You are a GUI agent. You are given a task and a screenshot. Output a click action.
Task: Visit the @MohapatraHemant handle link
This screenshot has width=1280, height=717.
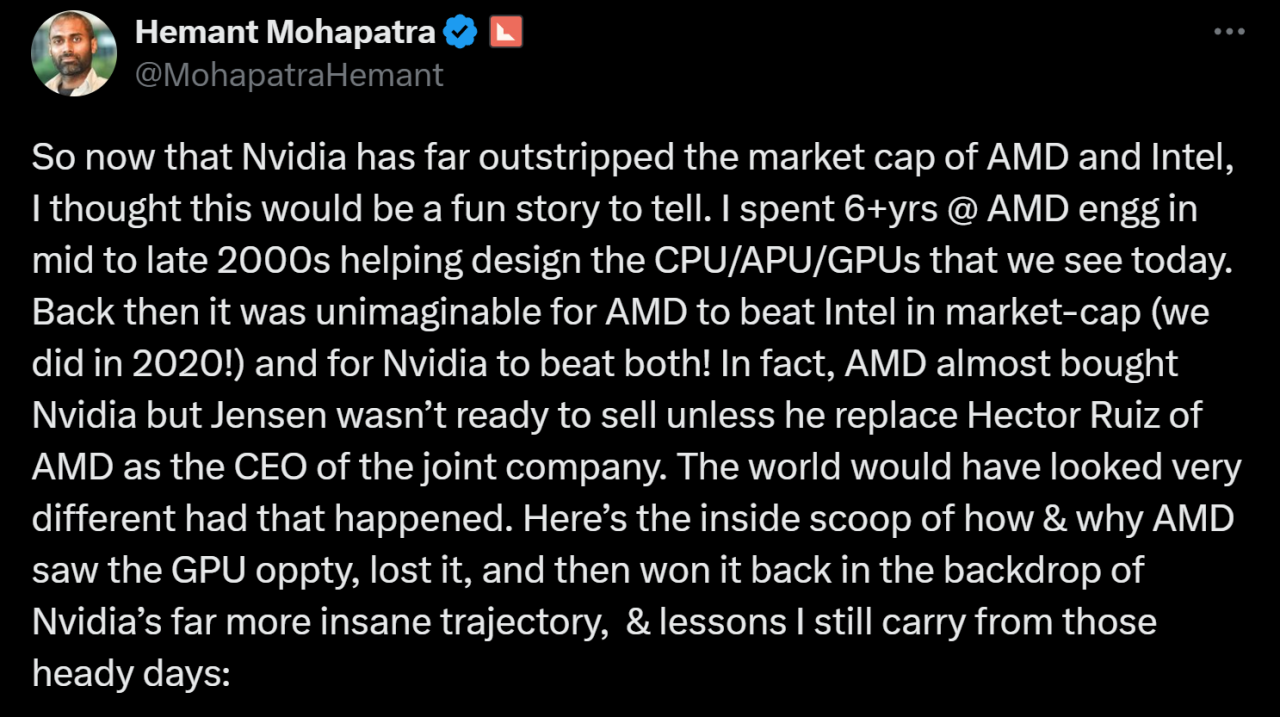pyautogui.click(x=289, y=75)
